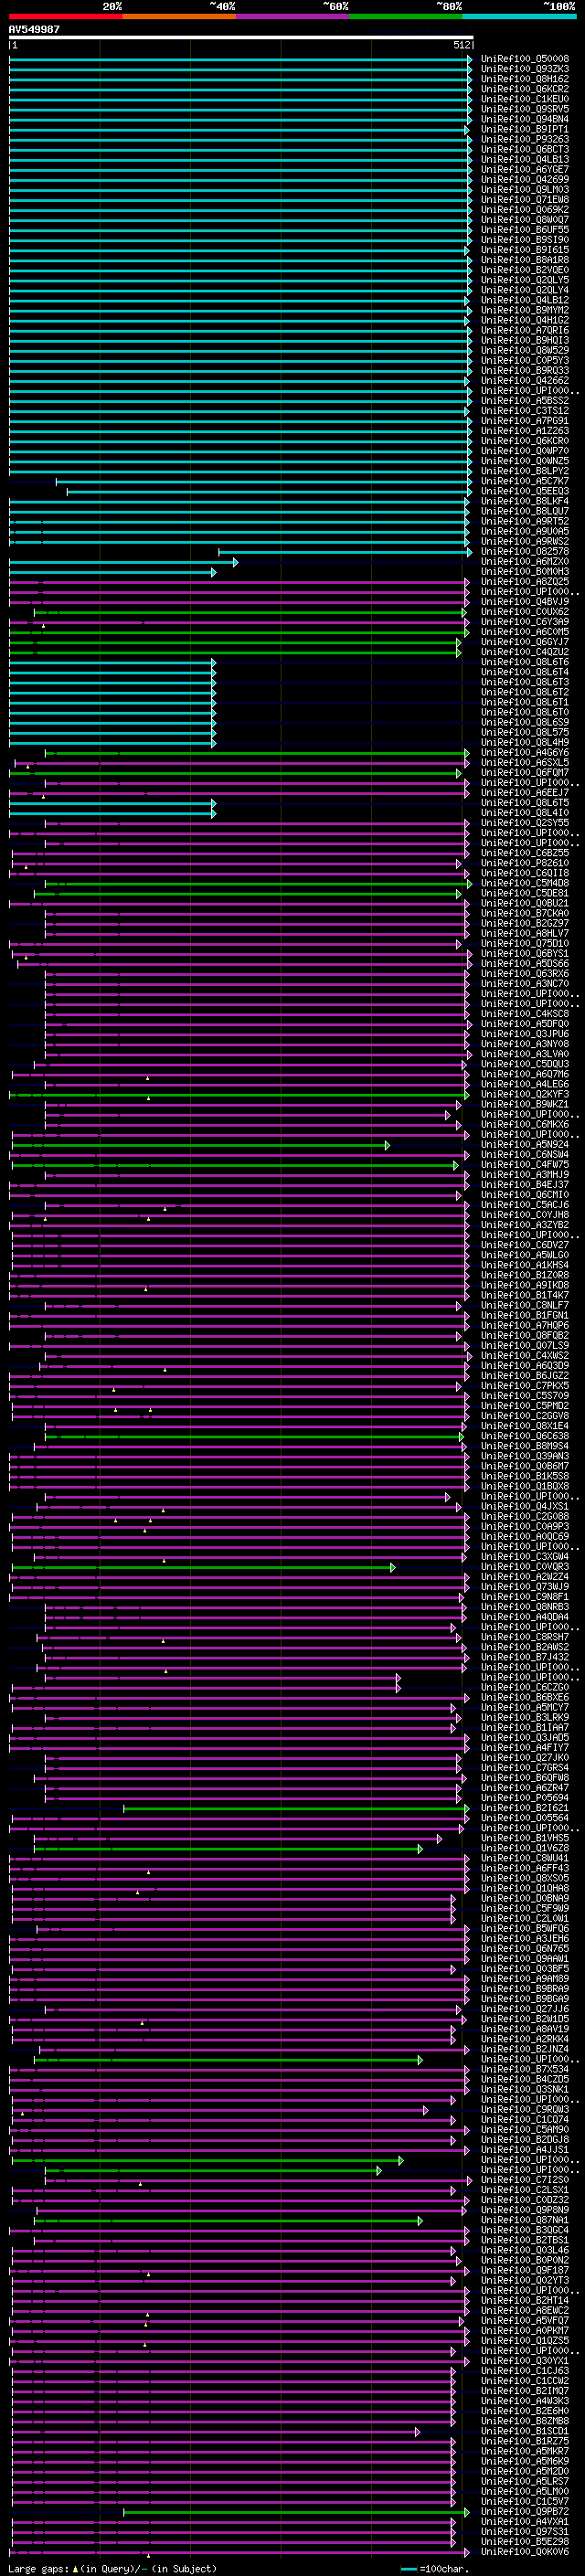Select the UniRef100_Q3OYX1 hit label
The width and height of the screenshot is (585, 2576).
(x=525, y=2361)
